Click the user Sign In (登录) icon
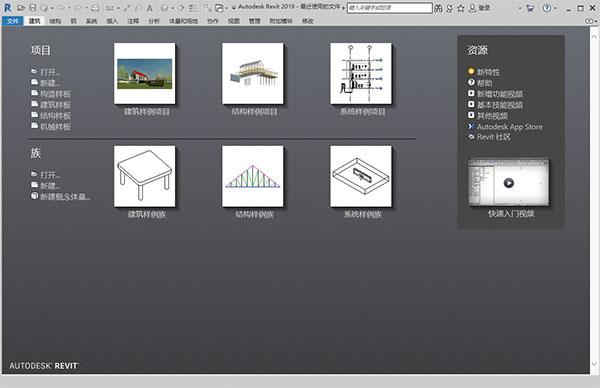600x388 pixels. pos(473,8)
